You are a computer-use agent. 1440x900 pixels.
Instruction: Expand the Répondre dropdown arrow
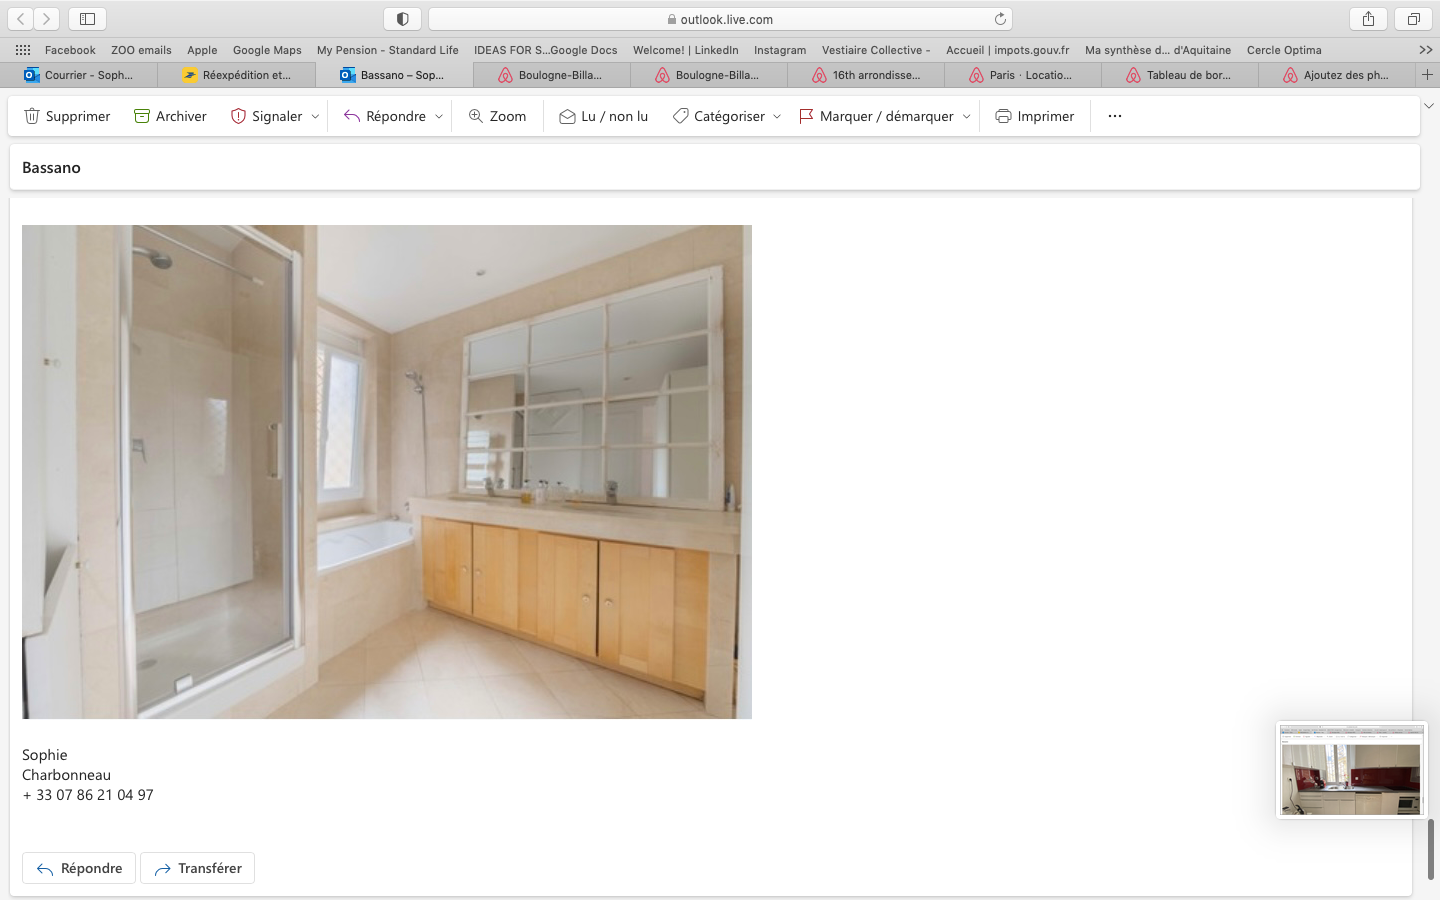click(x=439, y=116)
